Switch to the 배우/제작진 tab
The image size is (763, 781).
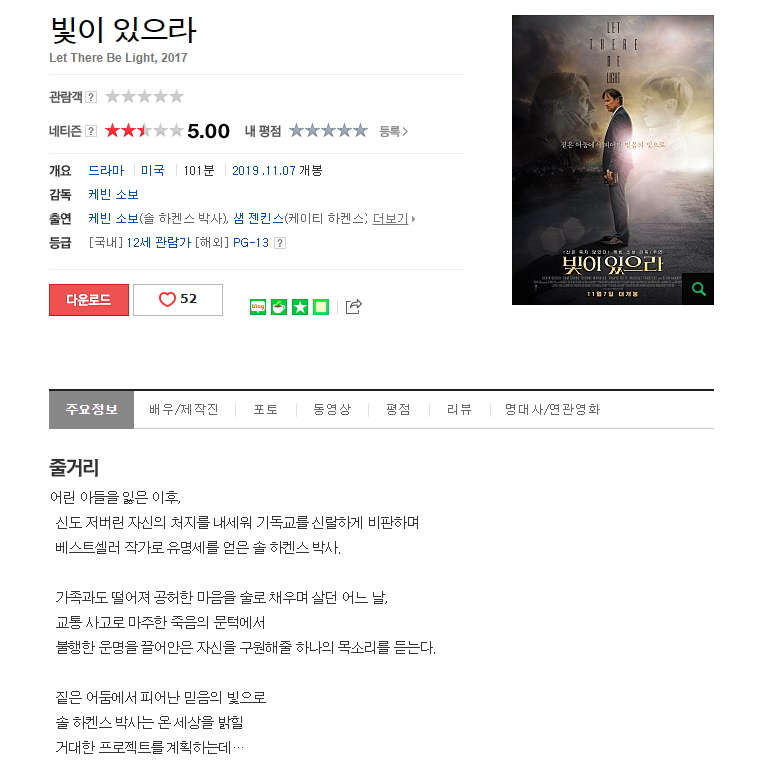(x=184, y=409)
